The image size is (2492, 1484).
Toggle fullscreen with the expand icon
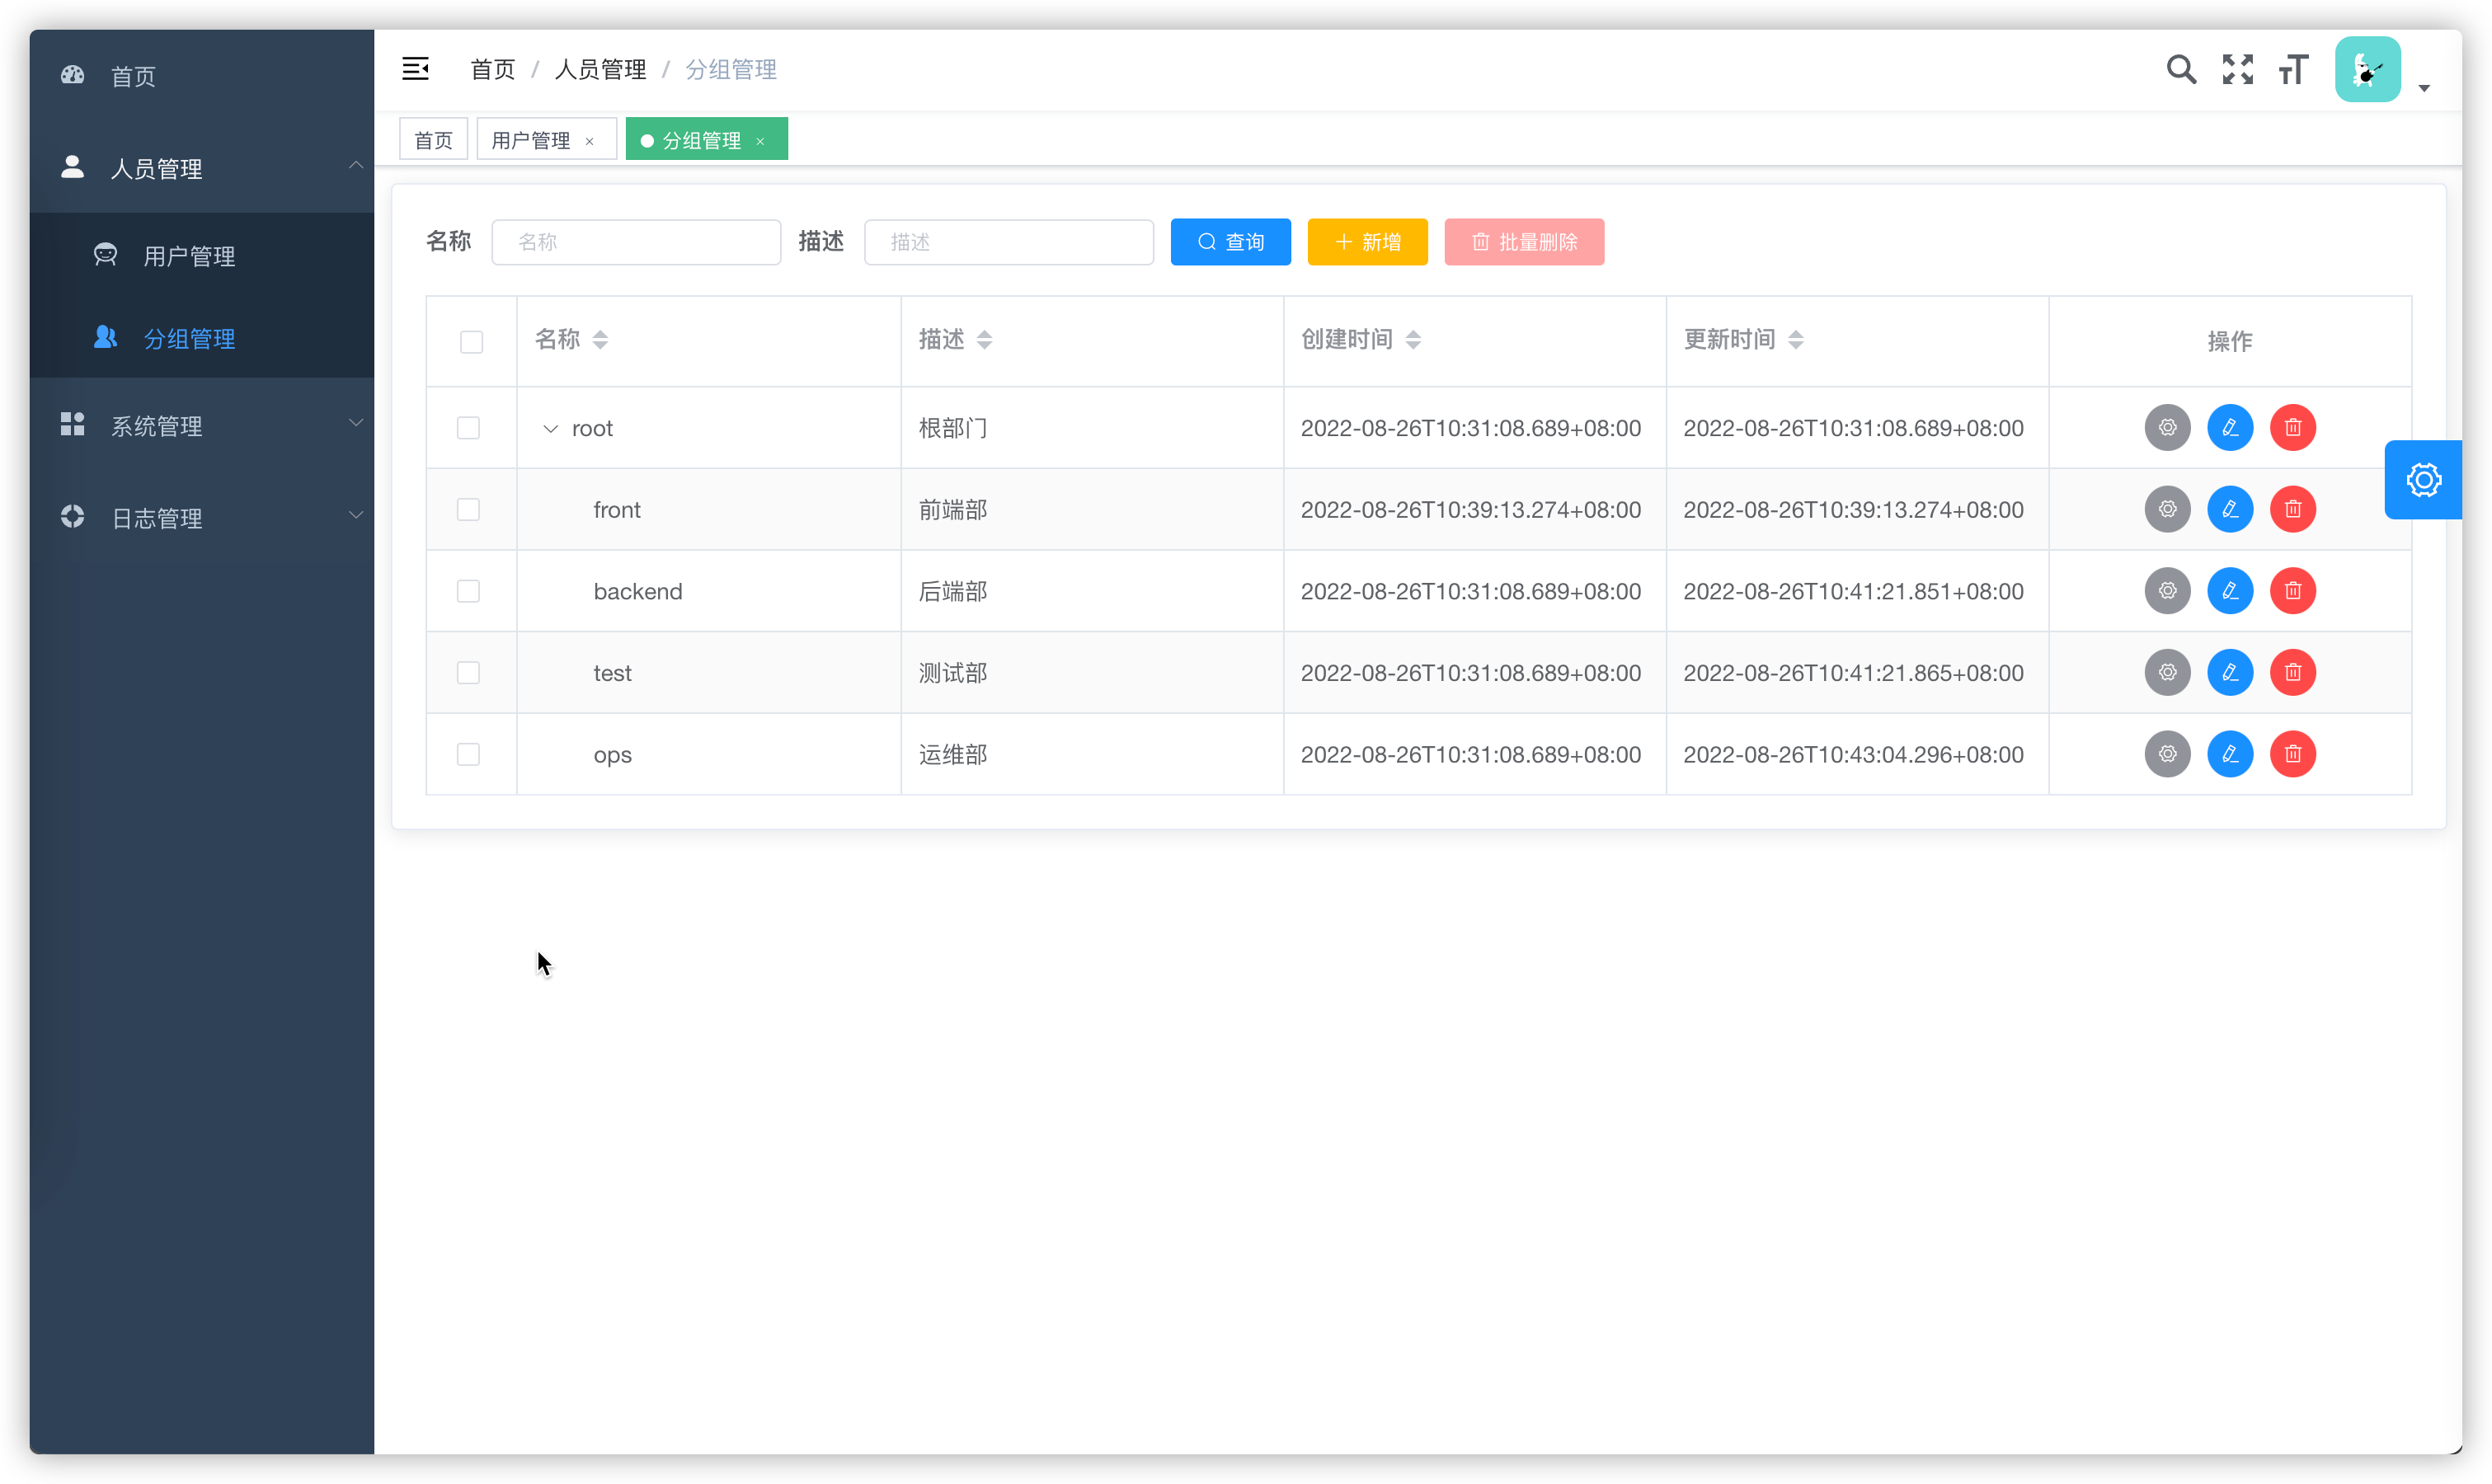(x=2238, y=69)
